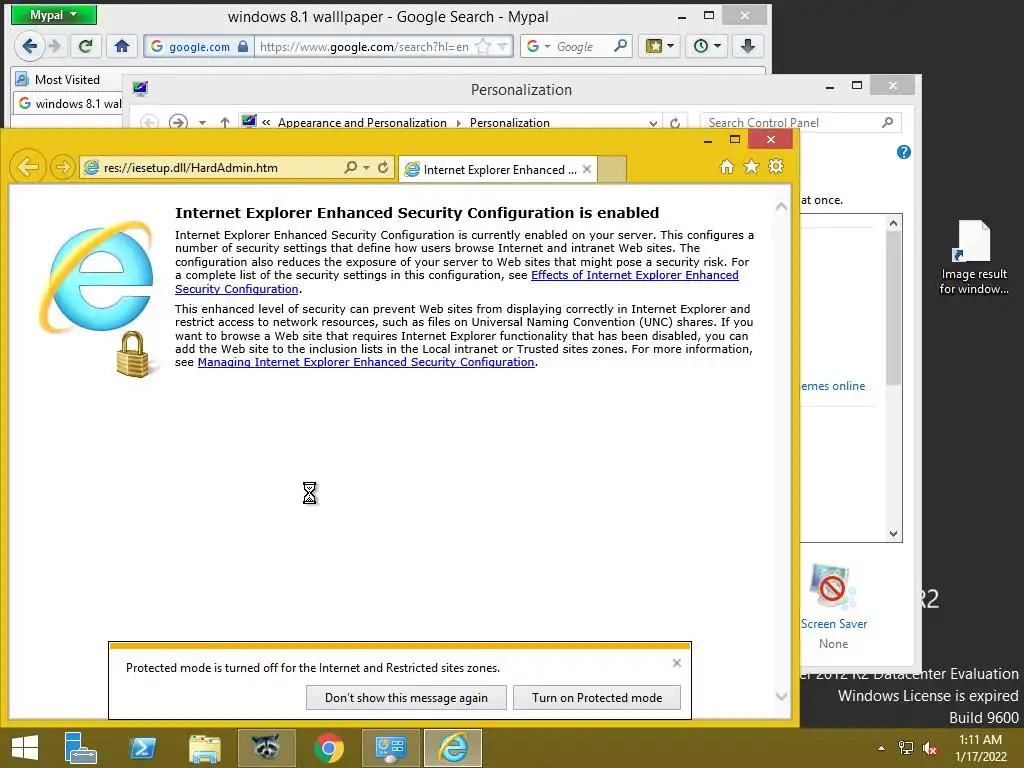
Task: Open Effects of Internet Explorer Enhanced link
Action: click(x=634, y=275)
